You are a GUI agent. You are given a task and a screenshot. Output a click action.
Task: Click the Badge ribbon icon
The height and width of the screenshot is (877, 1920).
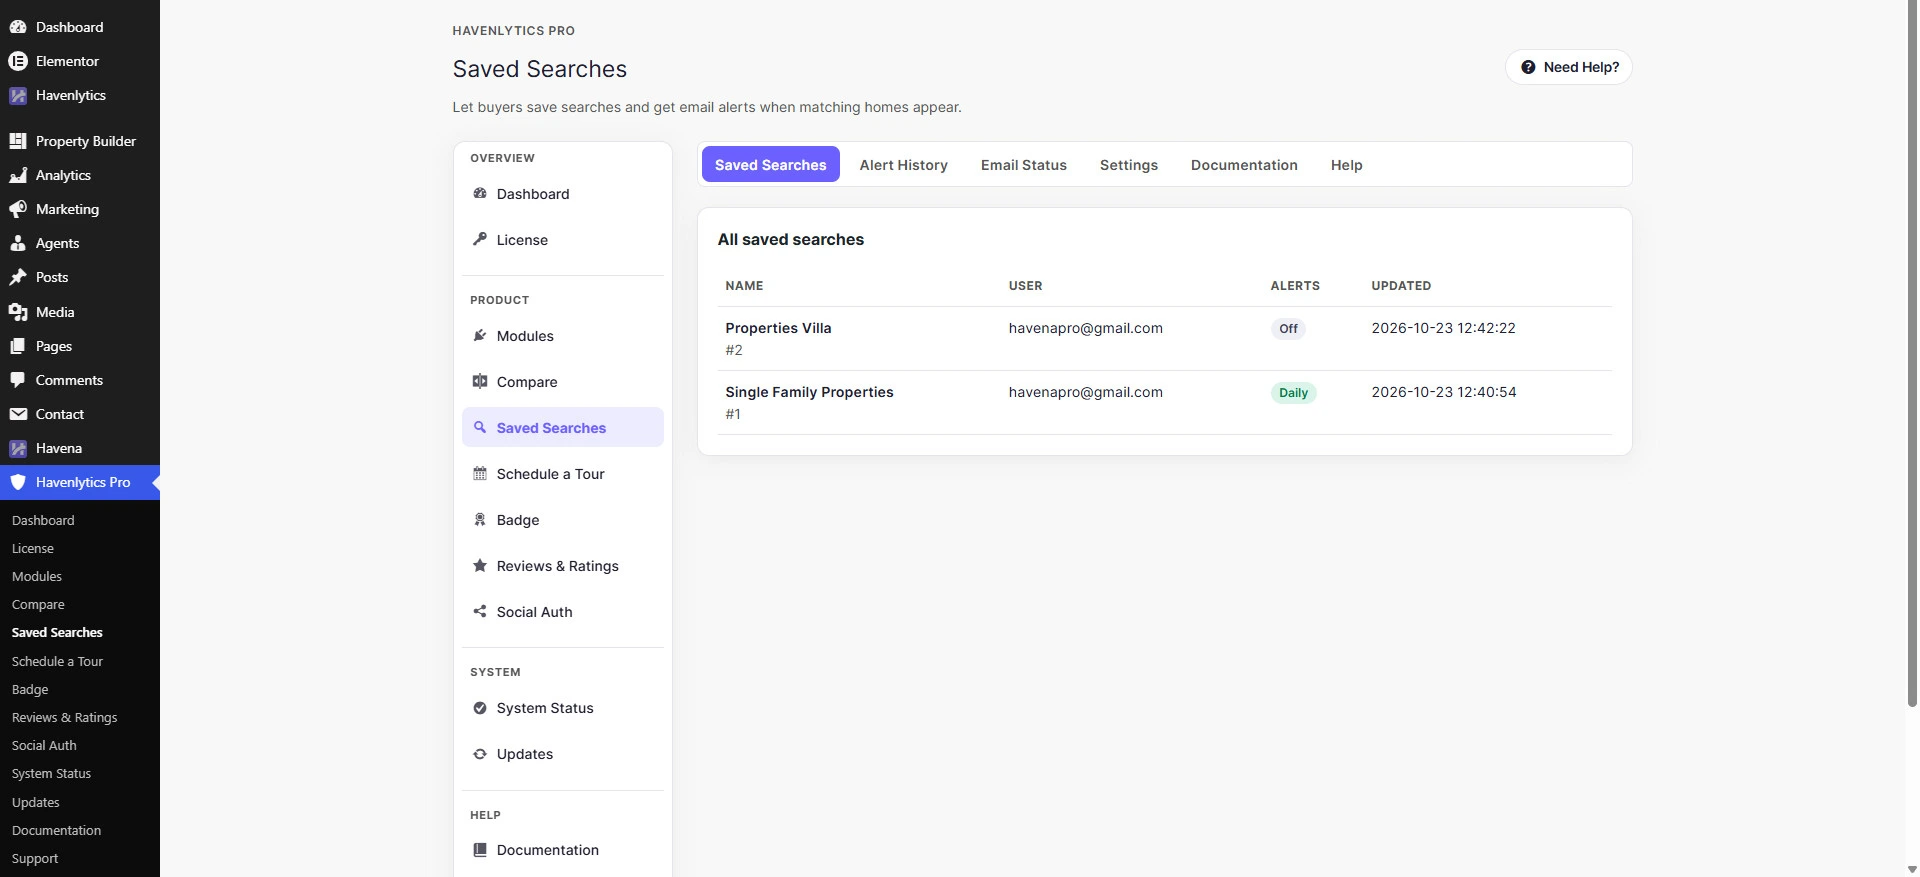[480, 519]
